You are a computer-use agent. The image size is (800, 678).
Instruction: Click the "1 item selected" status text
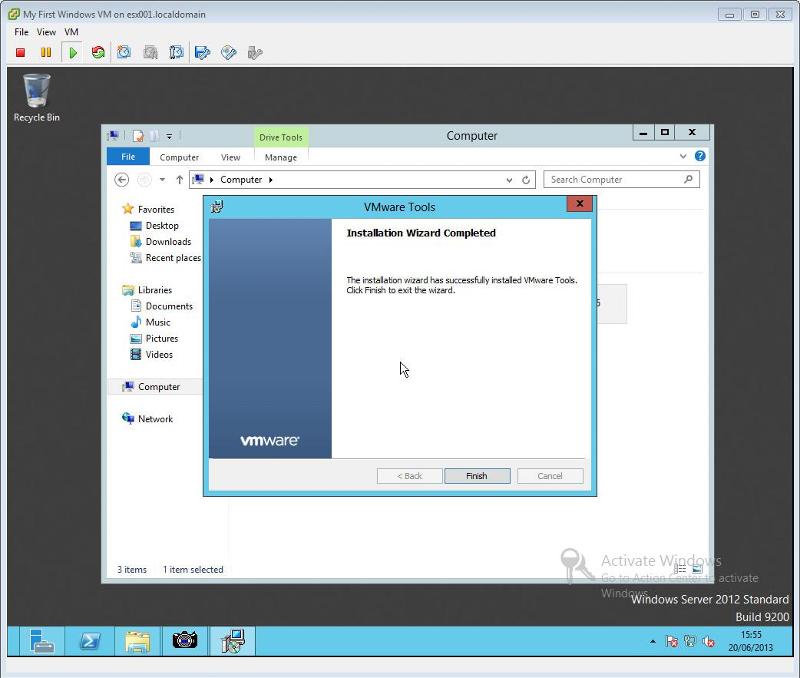pos(193,569)
